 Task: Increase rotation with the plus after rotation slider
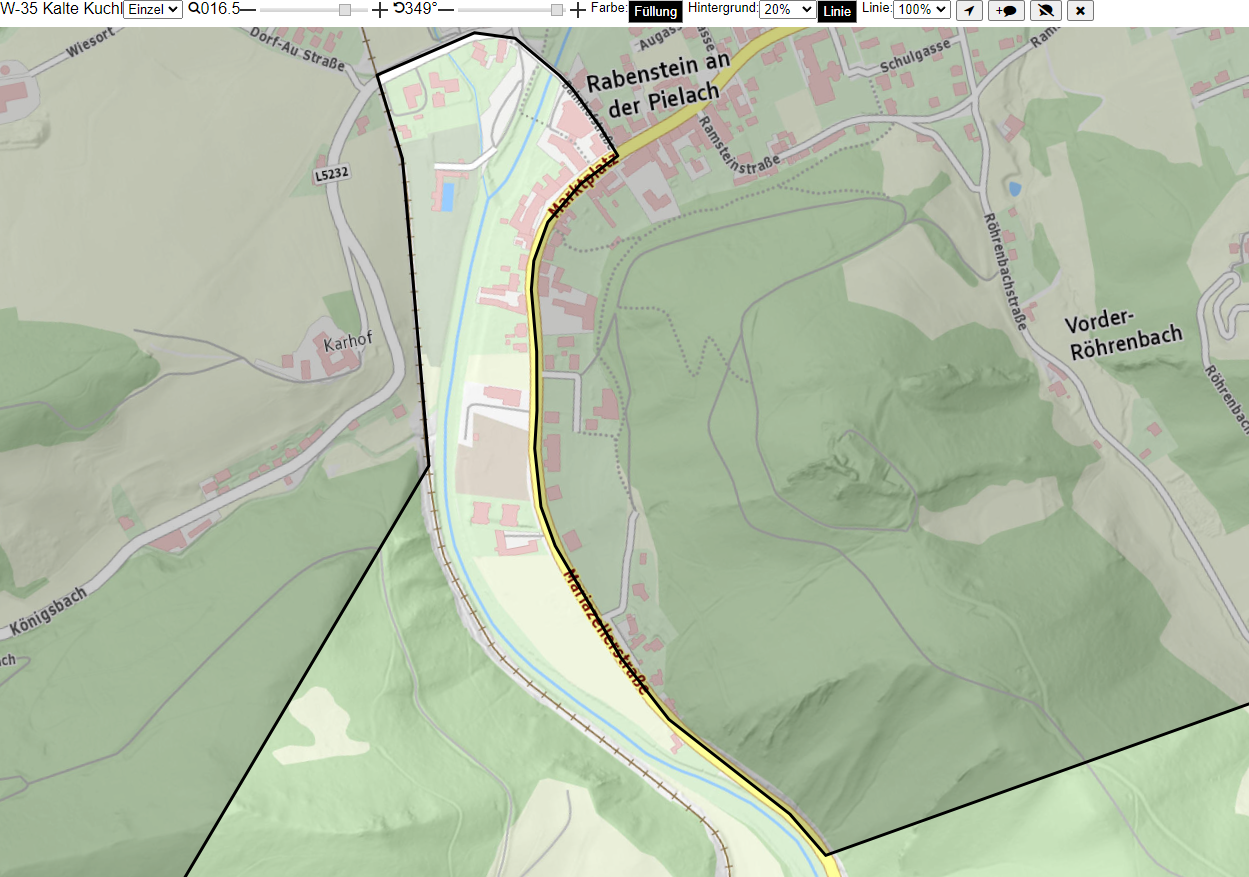tap(578, 10)
